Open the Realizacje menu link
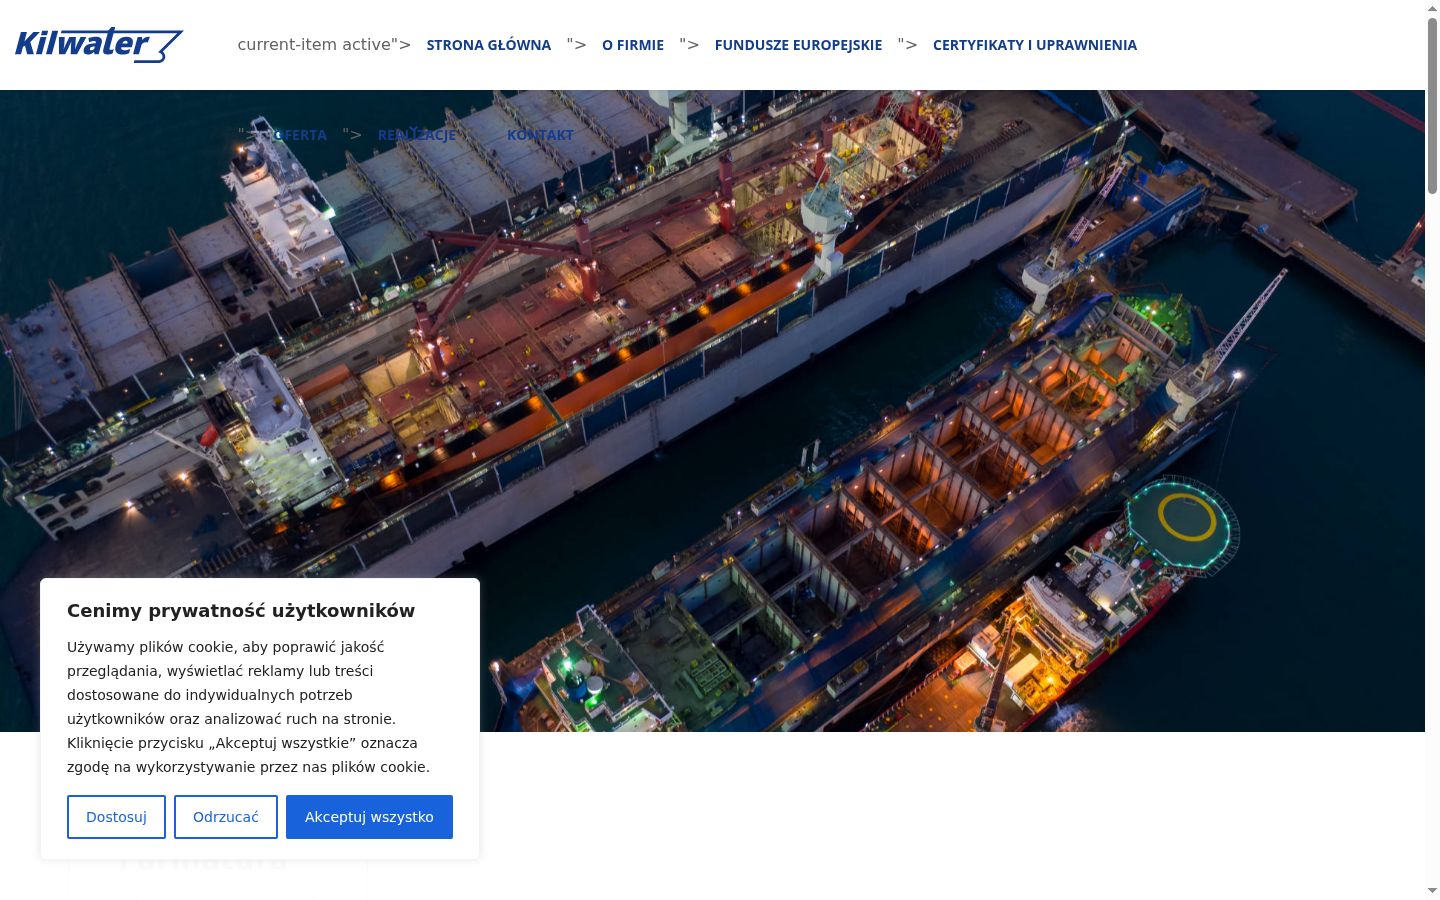 point(417,135)
